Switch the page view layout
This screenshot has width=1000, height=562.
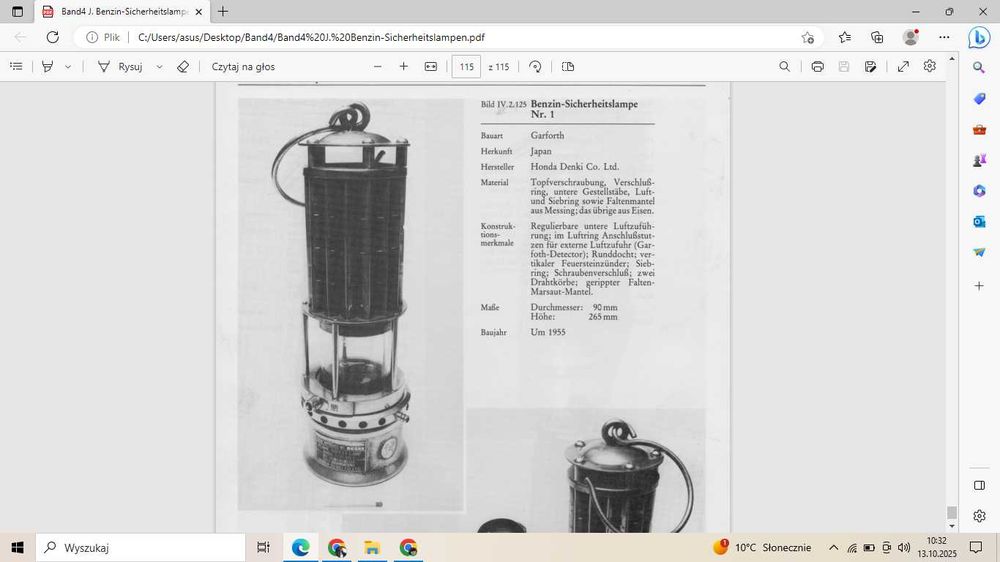(x=568, y=66)
